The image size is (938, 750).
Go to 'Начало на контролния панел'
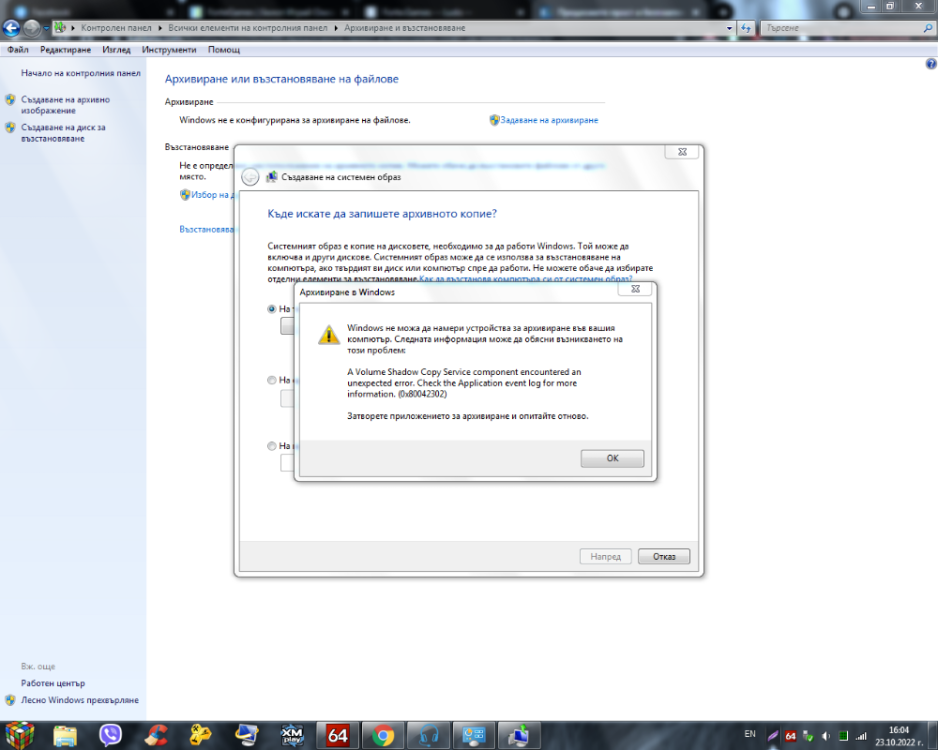pyautogui.click(x=81, y=73)
